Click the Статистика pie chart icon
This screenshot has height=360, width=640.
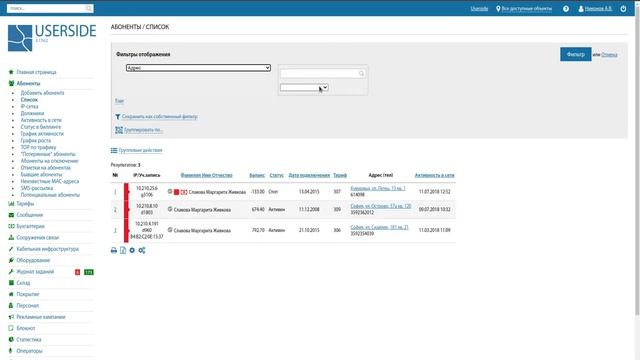coord(11,339)
